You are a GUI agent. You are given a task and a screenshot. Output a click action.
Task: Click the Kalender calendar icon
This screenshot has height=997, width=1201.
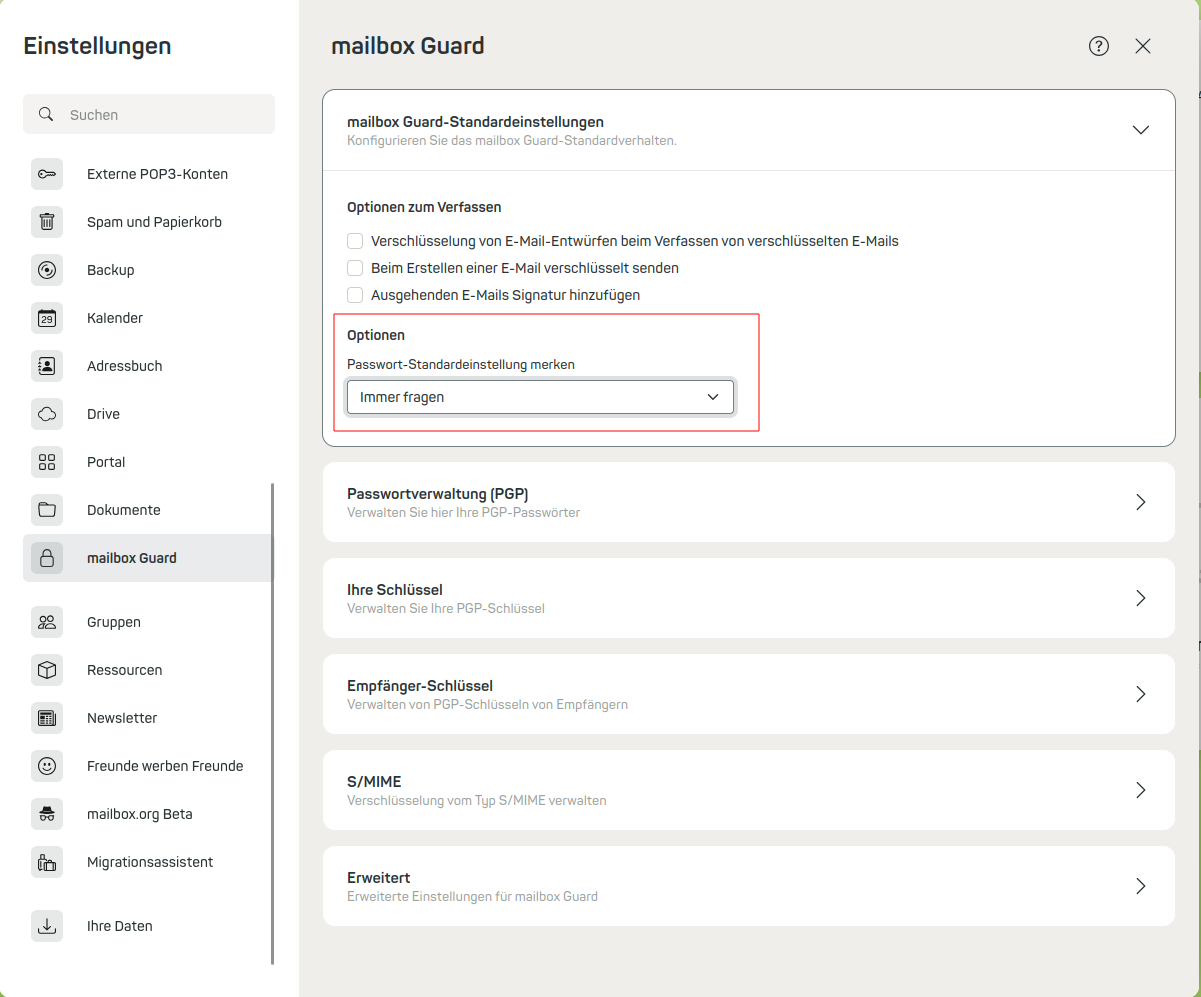tap(47, 318)
